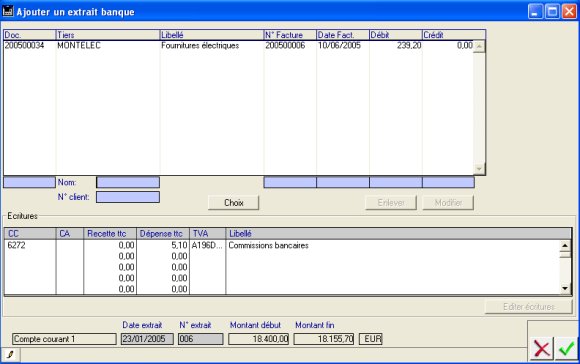
Task: Click the Montant fin field 18.155,70
Action: (x=324, y=339)
